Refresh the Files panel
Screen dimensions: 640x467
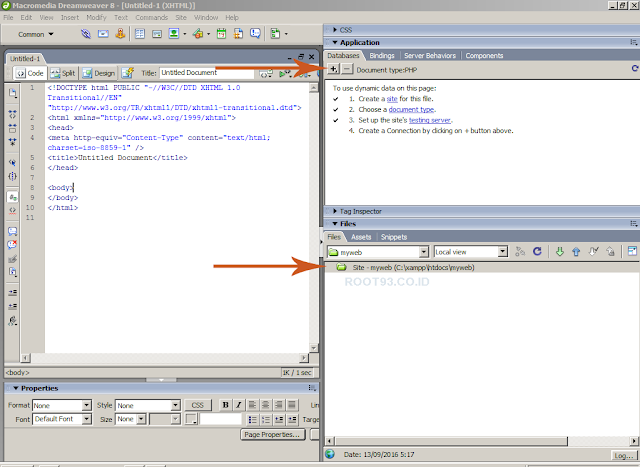tap(537, 251)
